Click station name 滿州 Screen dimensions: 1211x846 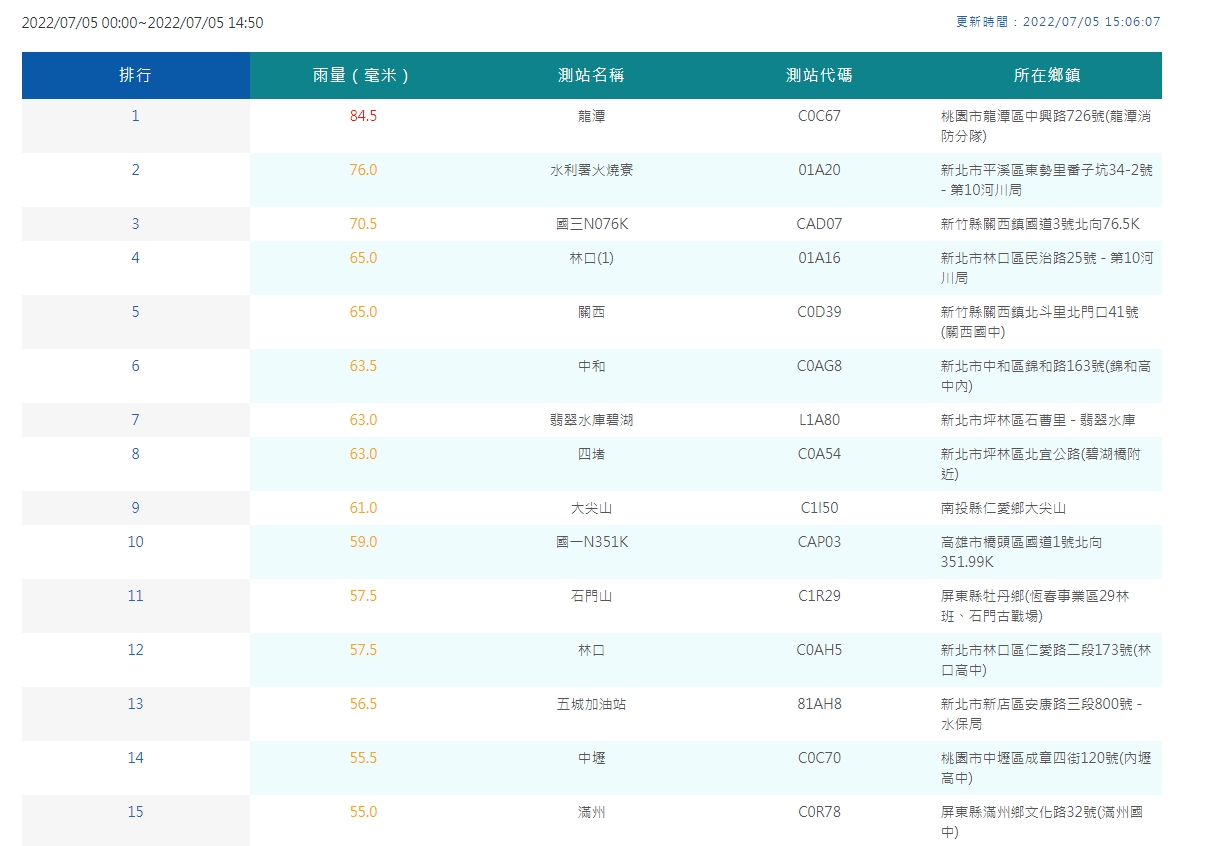(x=591, y=812)
